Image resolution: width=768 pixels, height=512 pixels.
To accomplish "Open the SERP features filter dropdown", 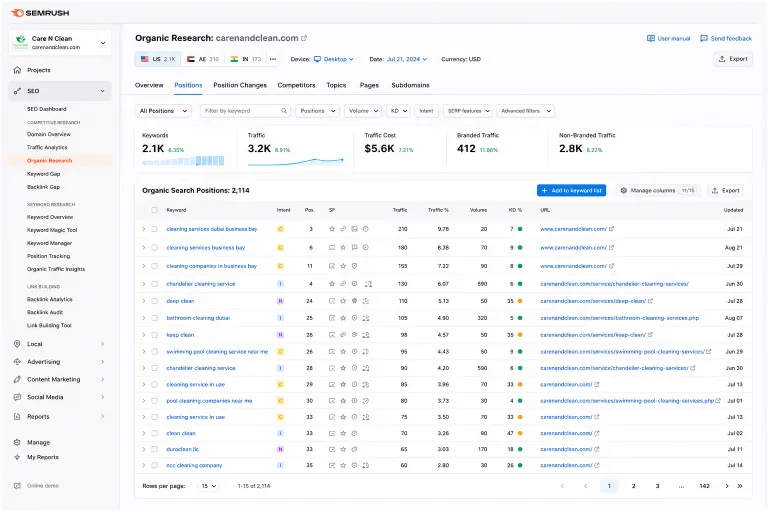I will pos(468,111).
